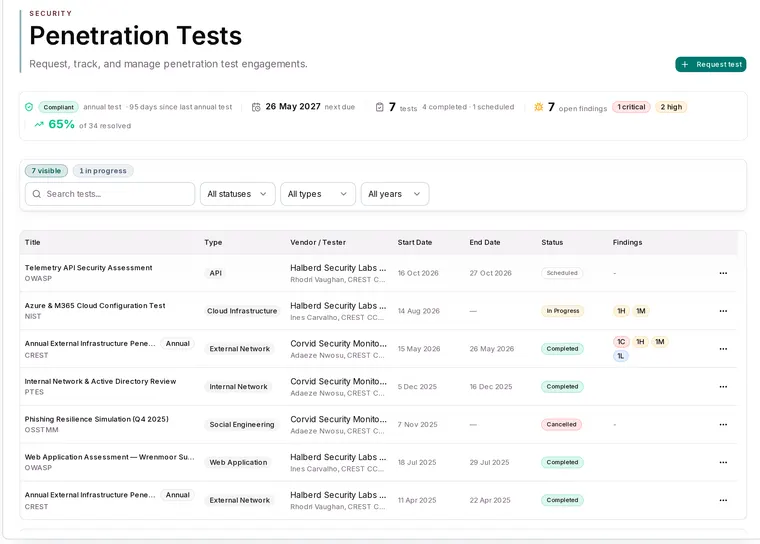Click the 1 critical findings badge

[631, 107]
